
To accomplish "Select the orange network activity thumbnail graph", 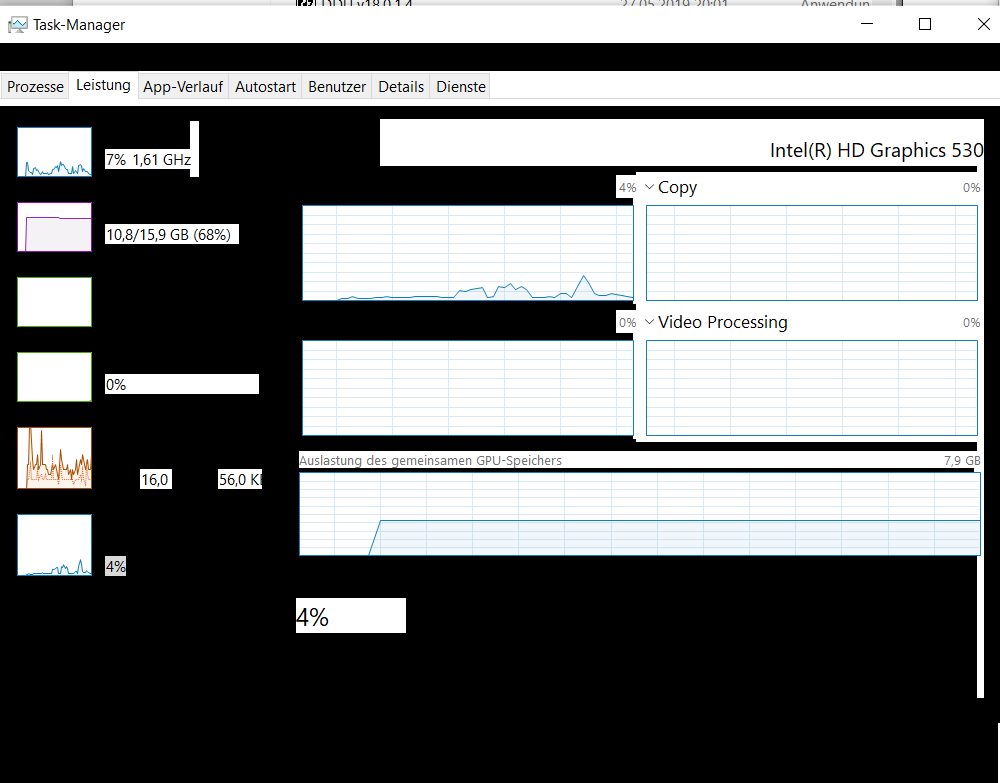I will 54,458.
